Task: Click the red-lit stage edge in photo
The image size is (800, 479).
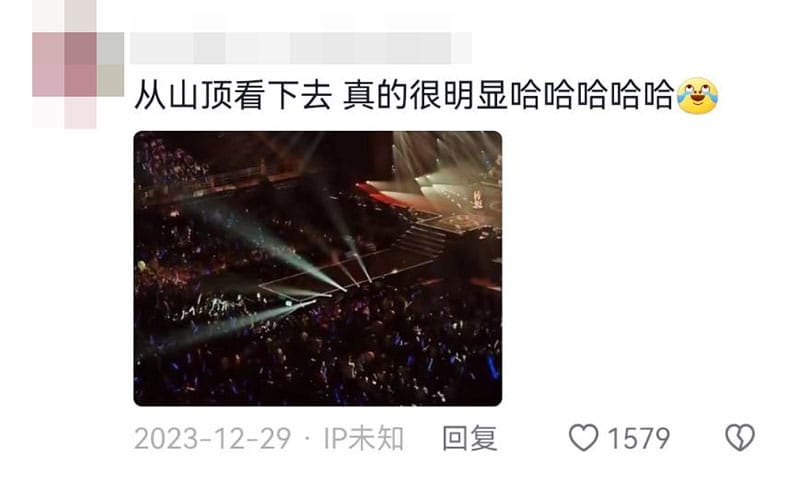Action: tap(383, 196)
